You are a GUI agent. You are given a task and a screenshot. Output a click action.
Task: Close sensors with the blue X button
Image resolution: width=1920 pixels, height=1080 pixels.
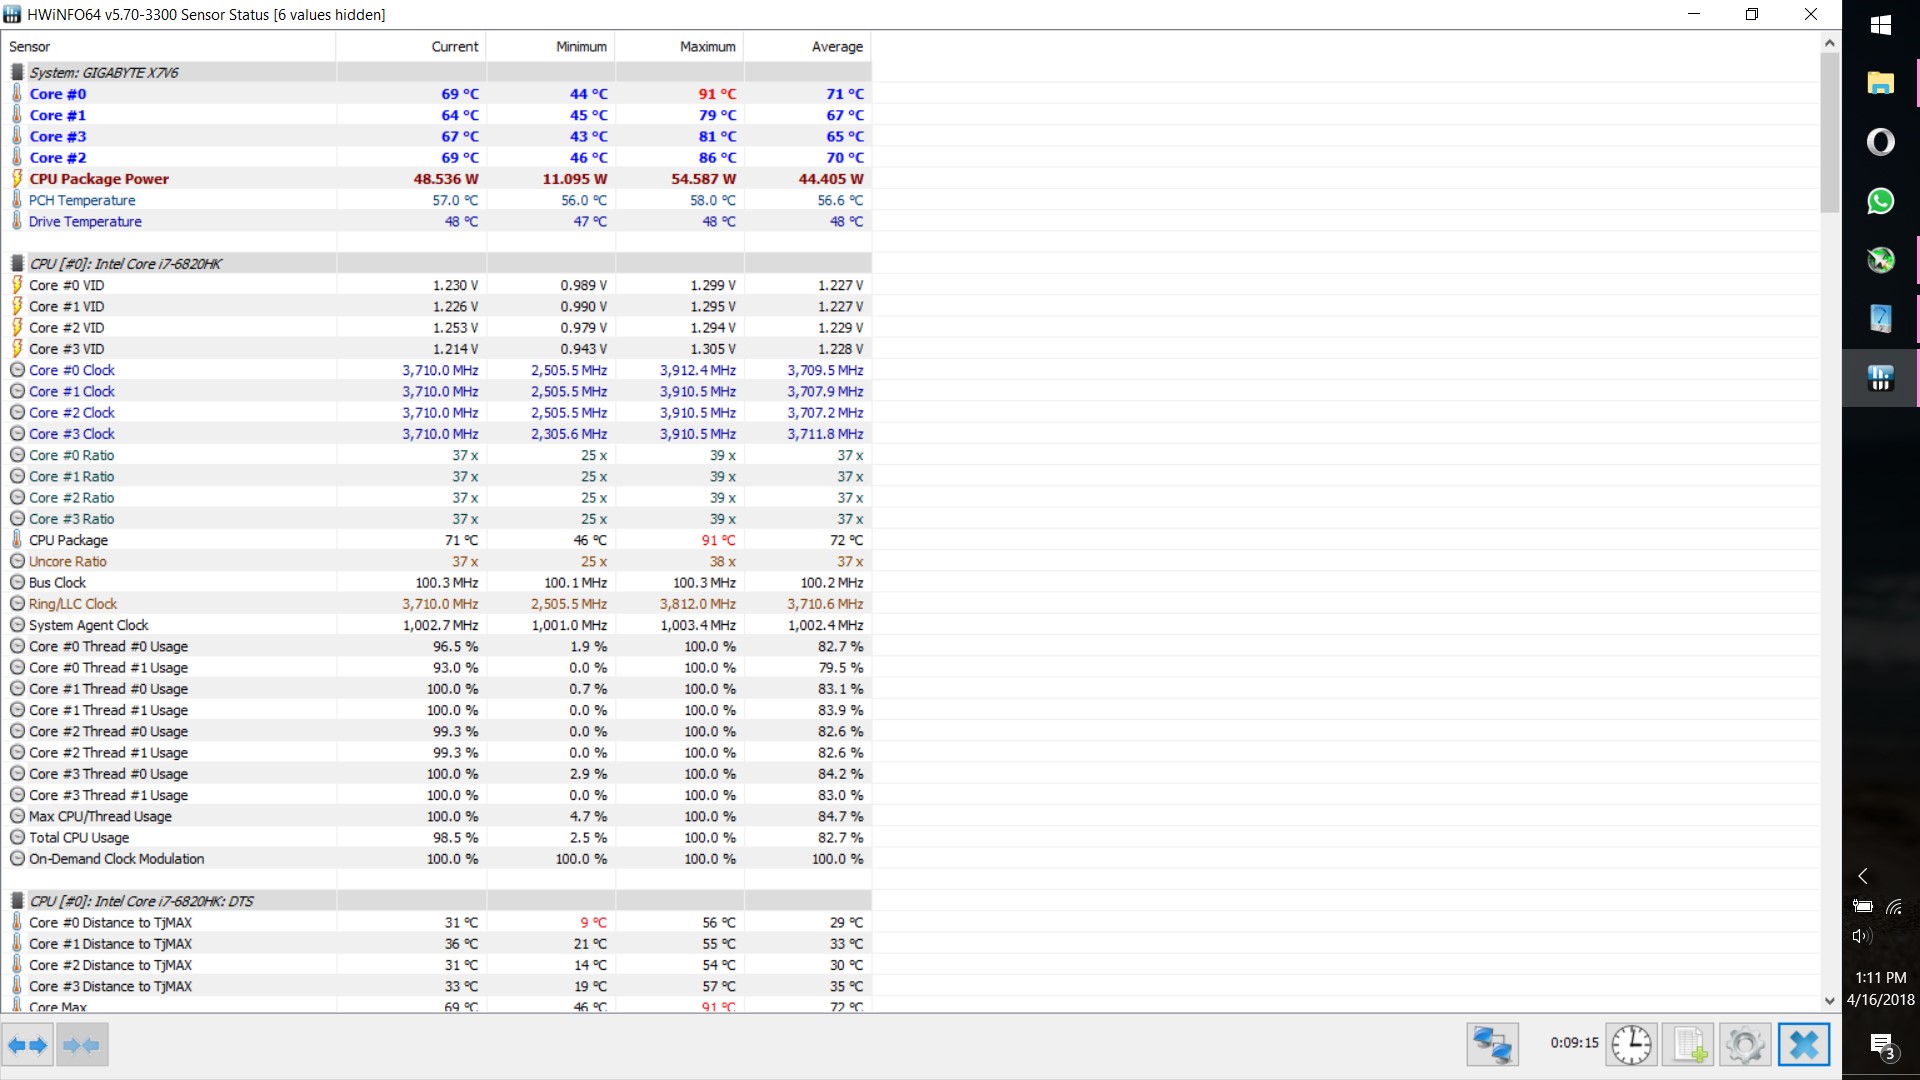pos(1803,1045)
